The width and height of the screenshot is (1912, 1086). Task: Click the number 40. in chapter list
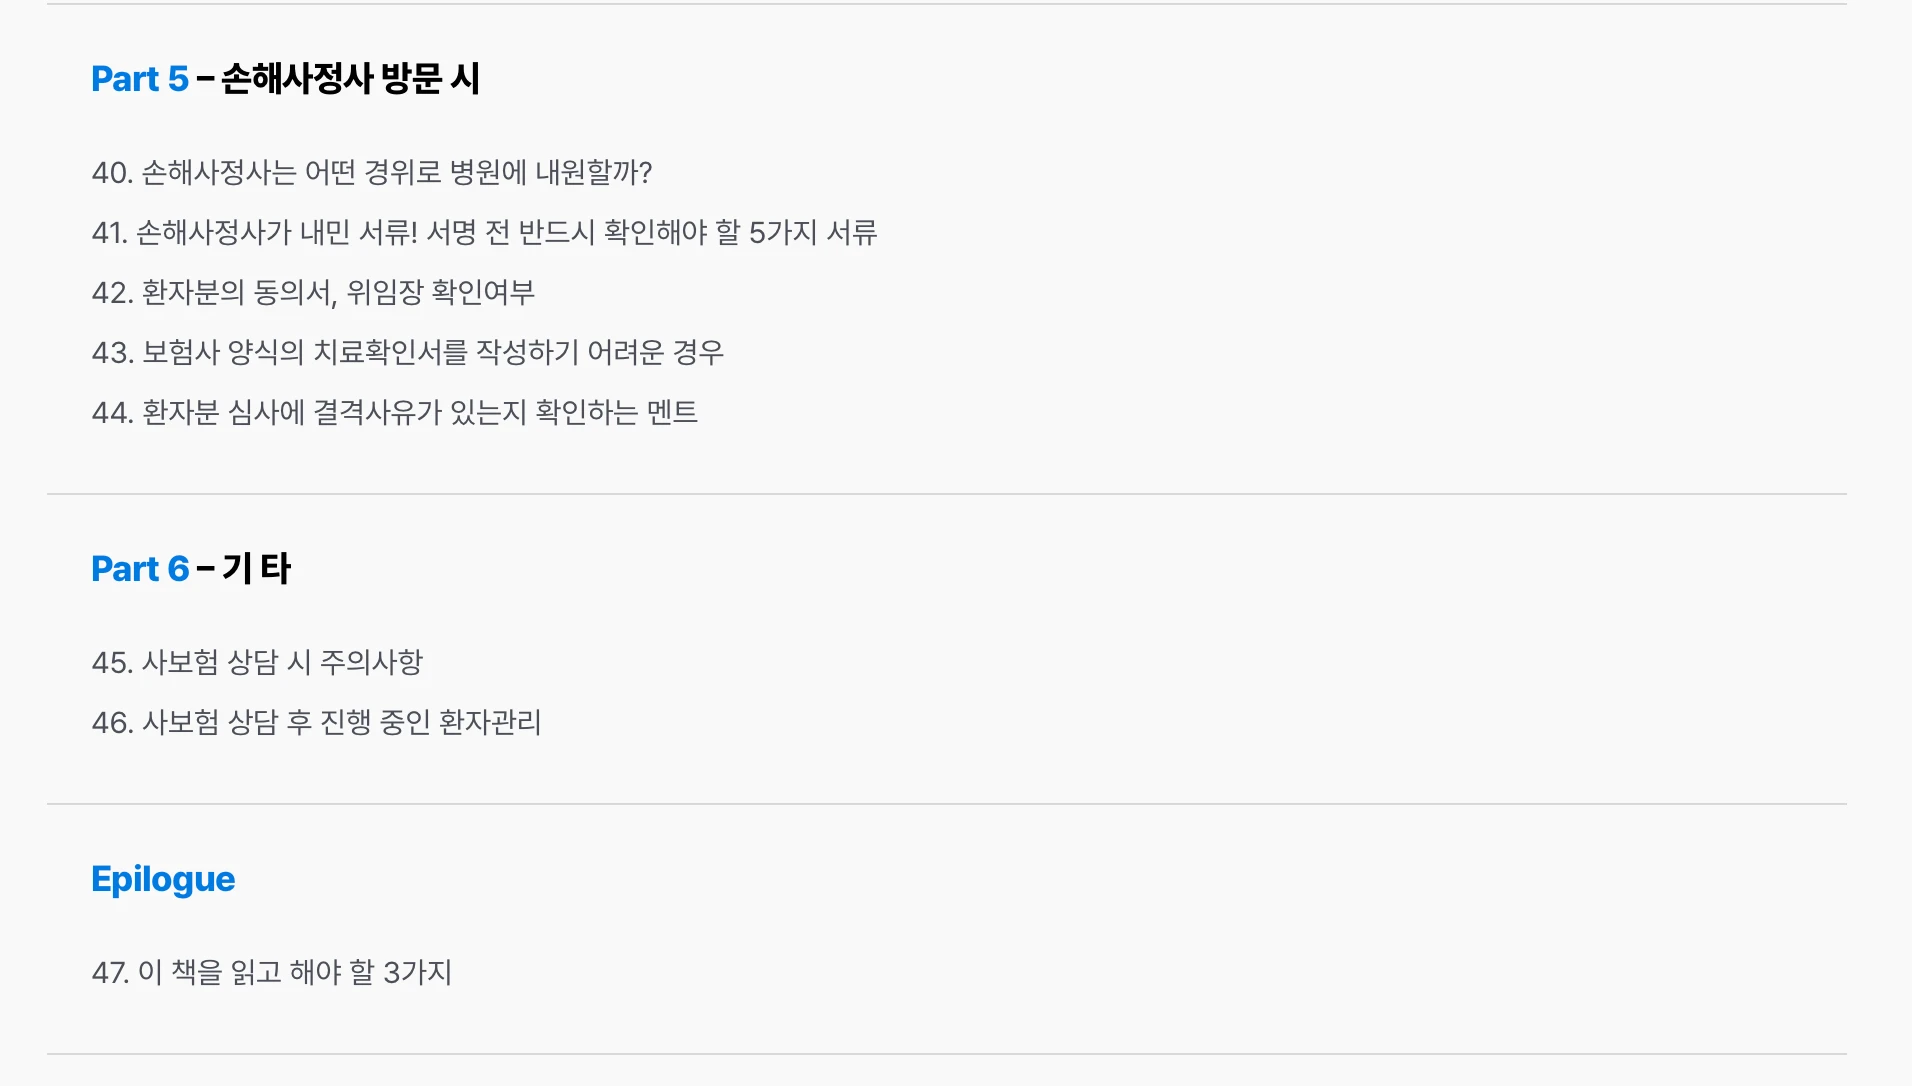(112, 172)
